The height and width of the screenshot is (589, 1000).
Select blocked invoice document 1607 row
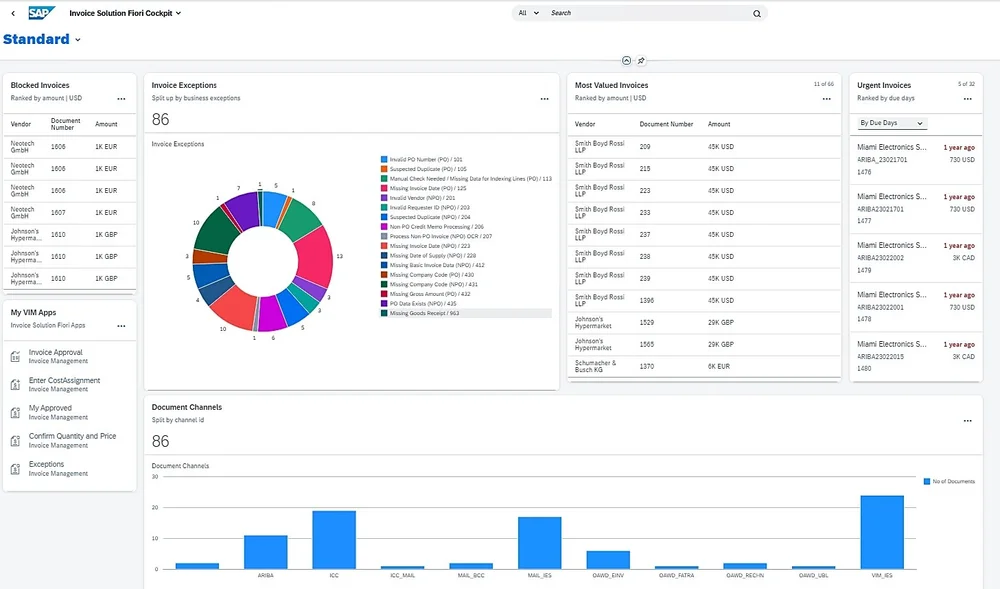click(x=70, y=212)
